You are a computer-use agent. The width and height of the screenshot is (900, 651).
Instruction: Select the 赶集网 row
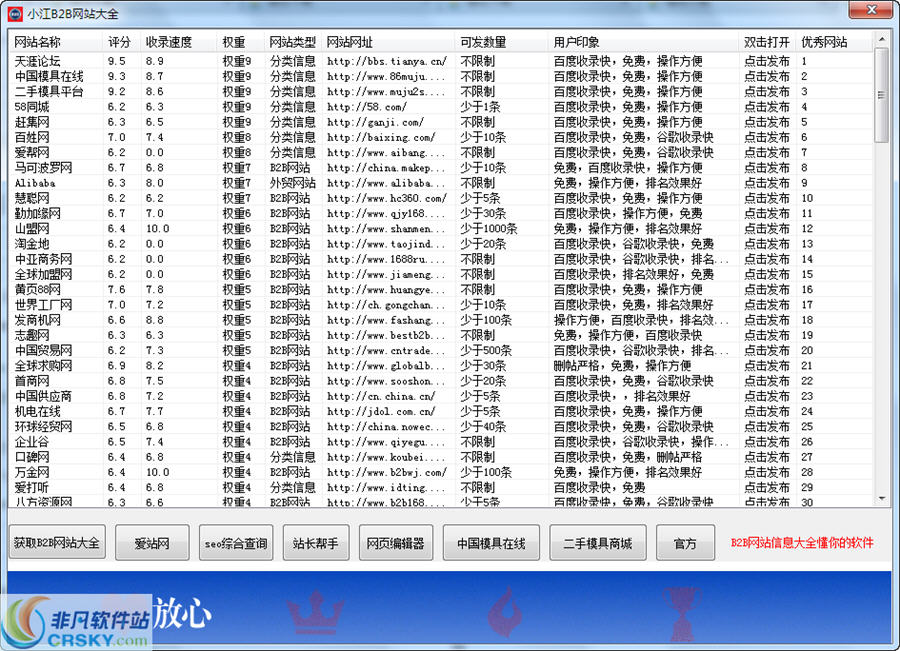[441, 122]
